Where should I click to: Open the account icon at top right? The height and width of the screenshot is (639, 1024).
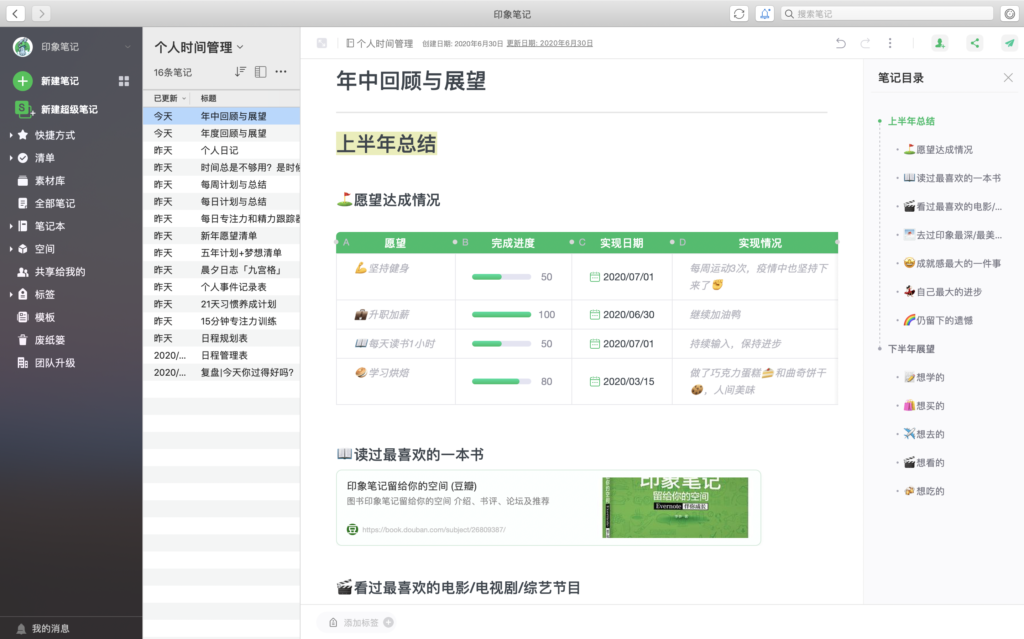[x=1010, y=14]
